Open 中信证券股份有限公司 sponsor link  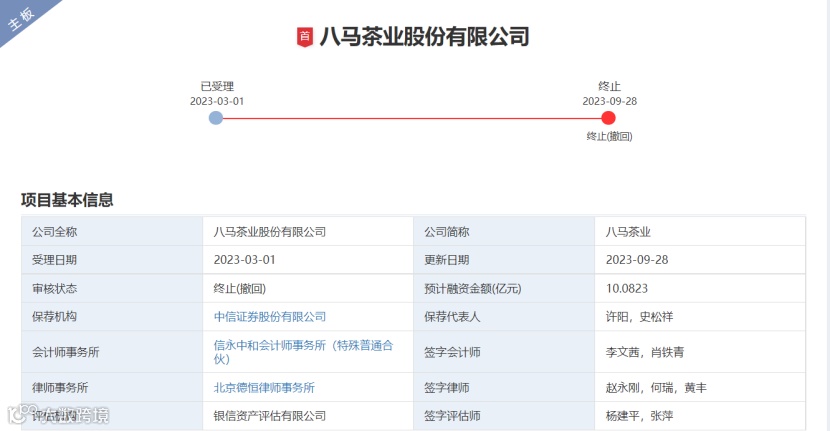[x=269, y=317]
